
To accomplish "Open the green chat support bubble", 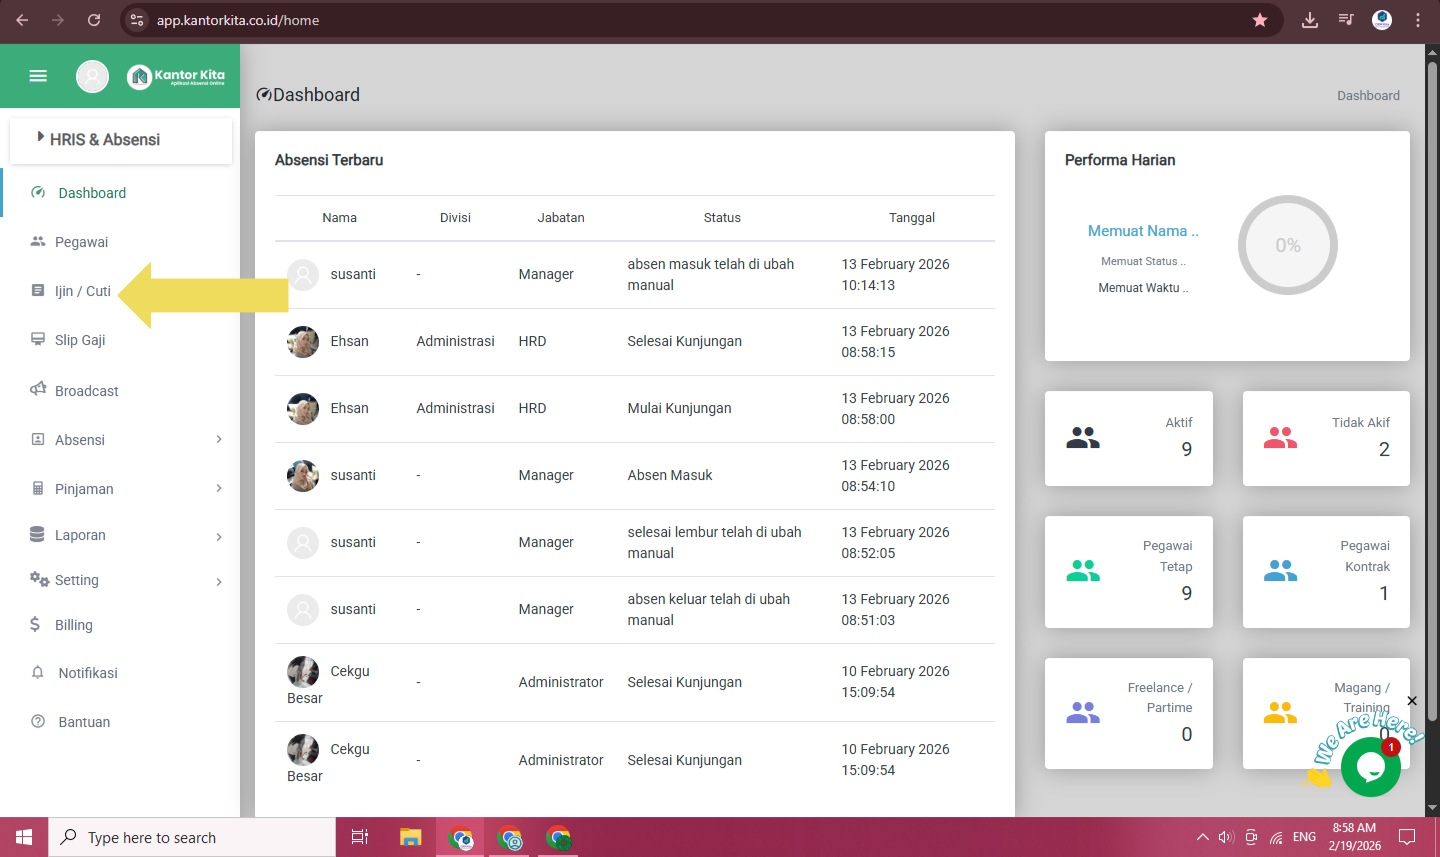I will coord(1370,767).
